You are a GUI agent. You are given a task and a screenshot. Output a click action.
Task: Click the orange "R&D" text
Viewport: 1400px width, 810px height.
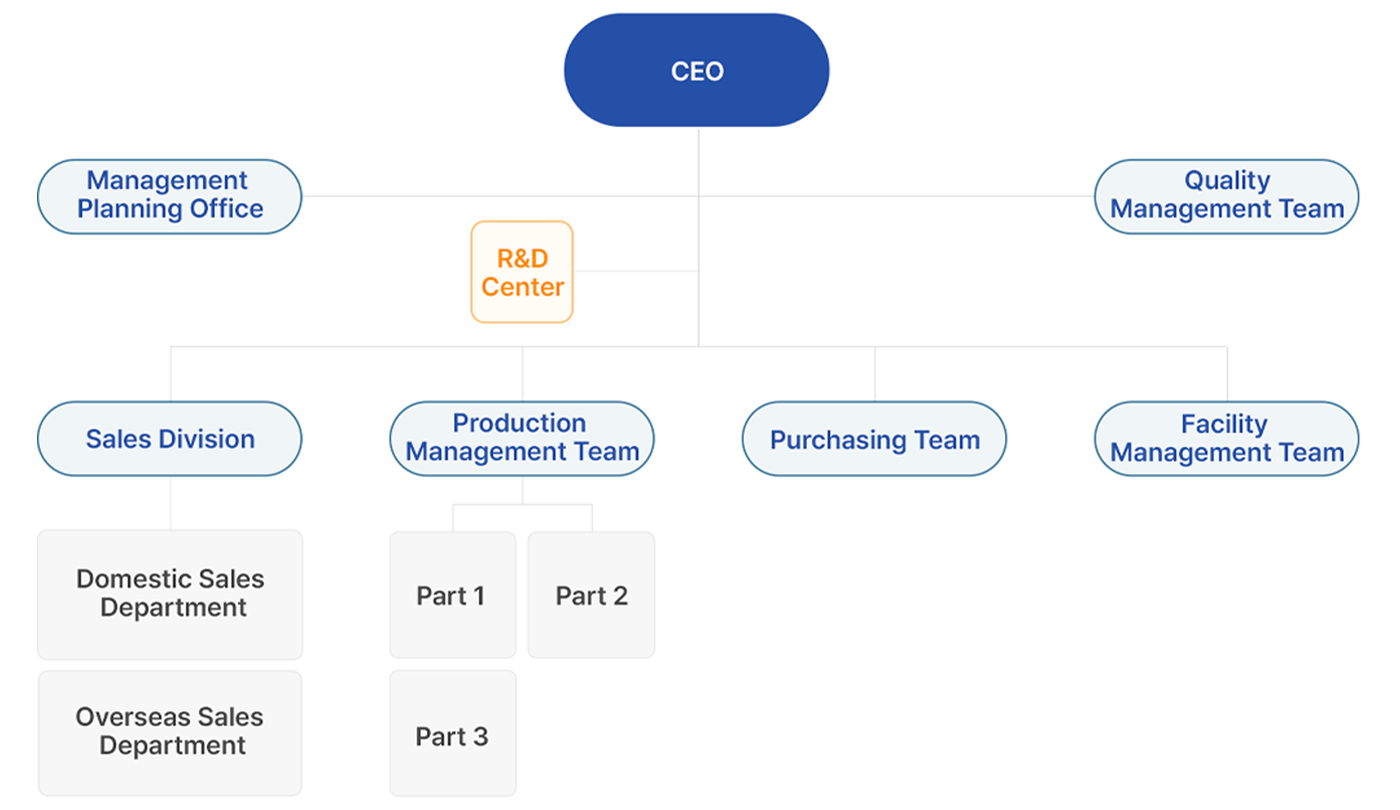tap(522, 259)
